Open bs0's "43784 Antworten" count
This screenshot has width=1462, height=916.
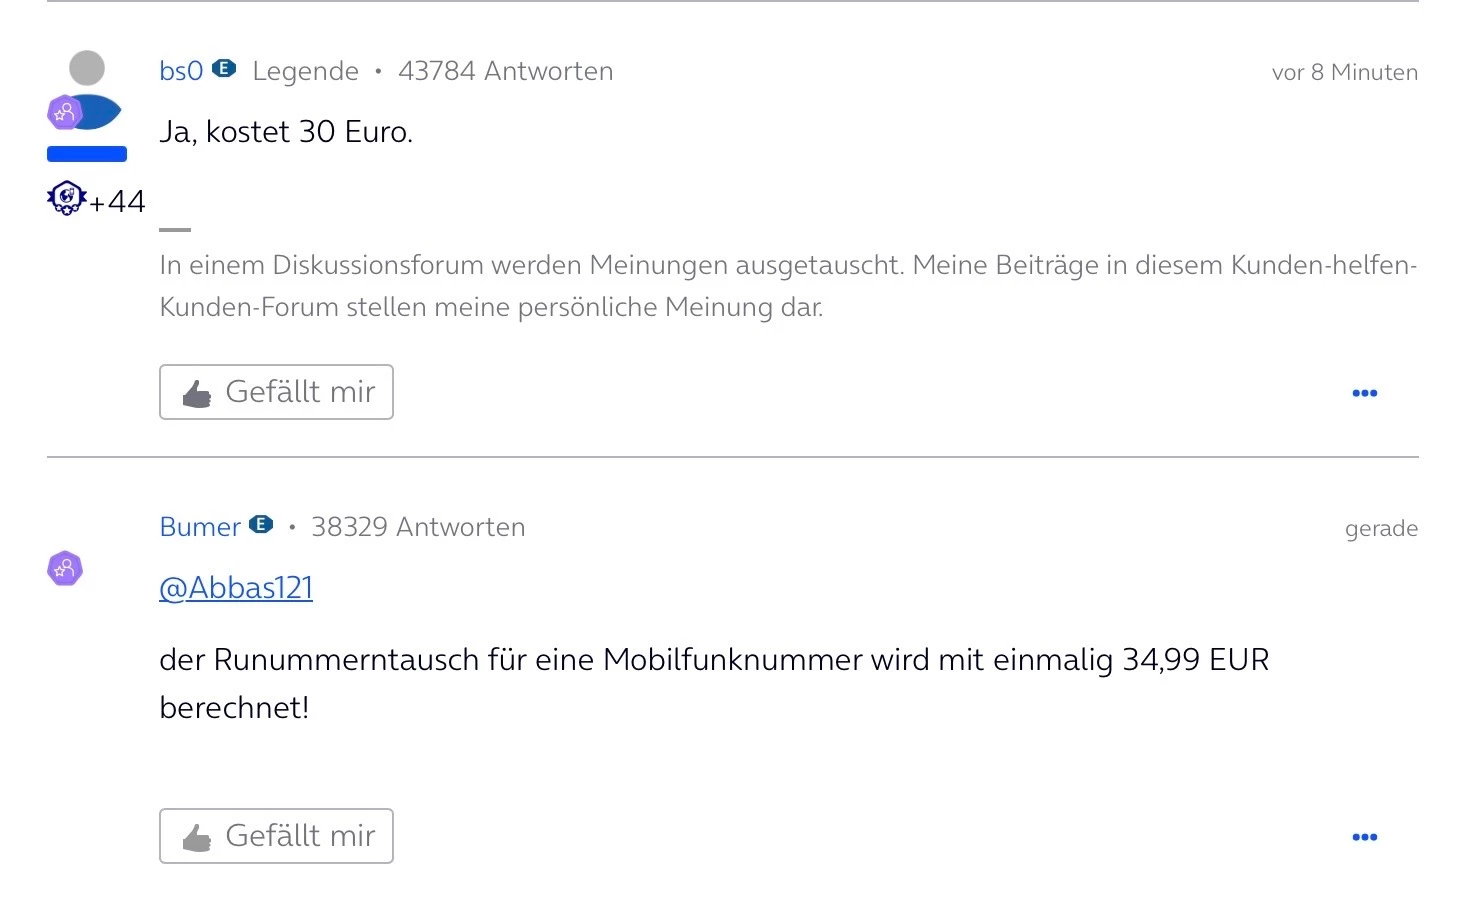pos(505,71)
